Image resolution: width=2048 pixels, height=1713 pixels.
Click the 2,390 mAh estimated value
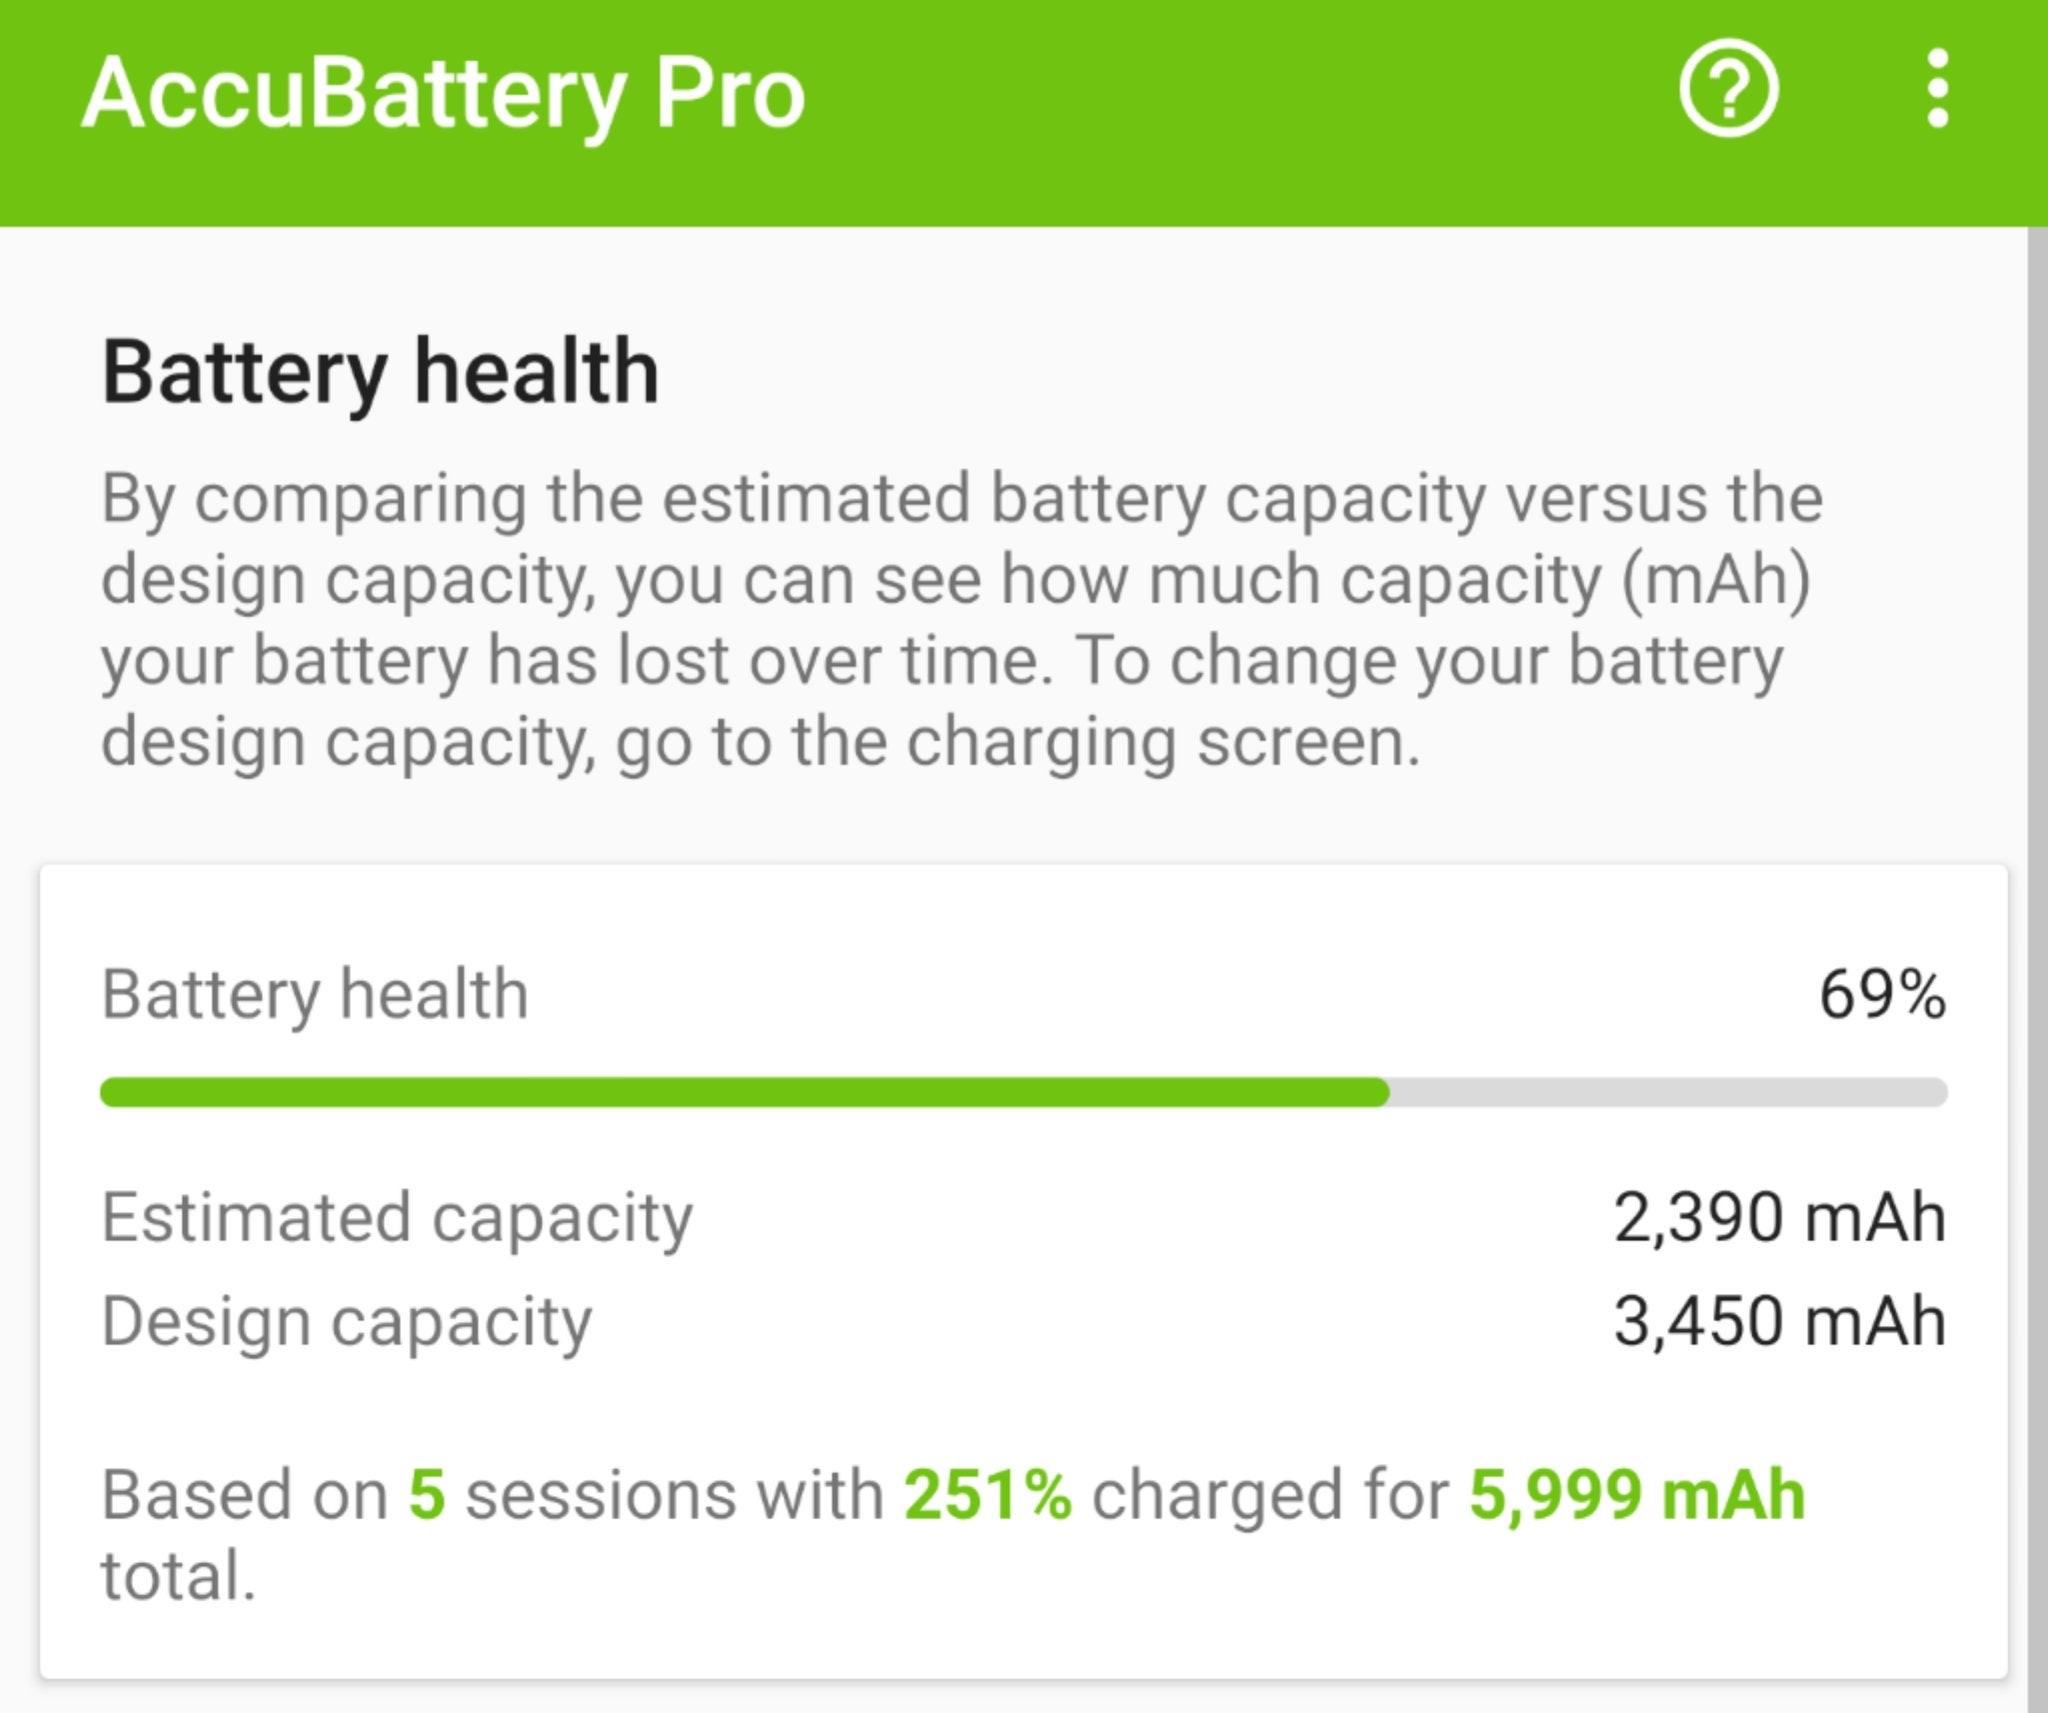pos(1779,1218)
